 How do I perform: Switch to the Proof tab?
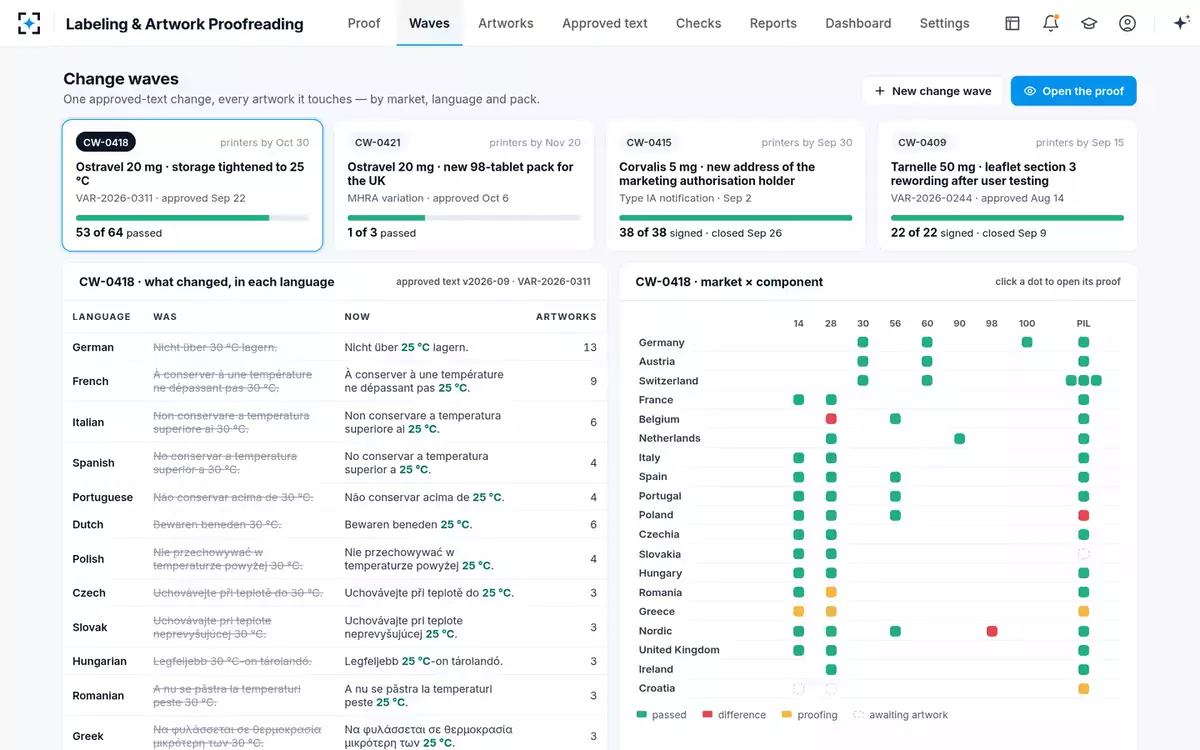[364, 23]
